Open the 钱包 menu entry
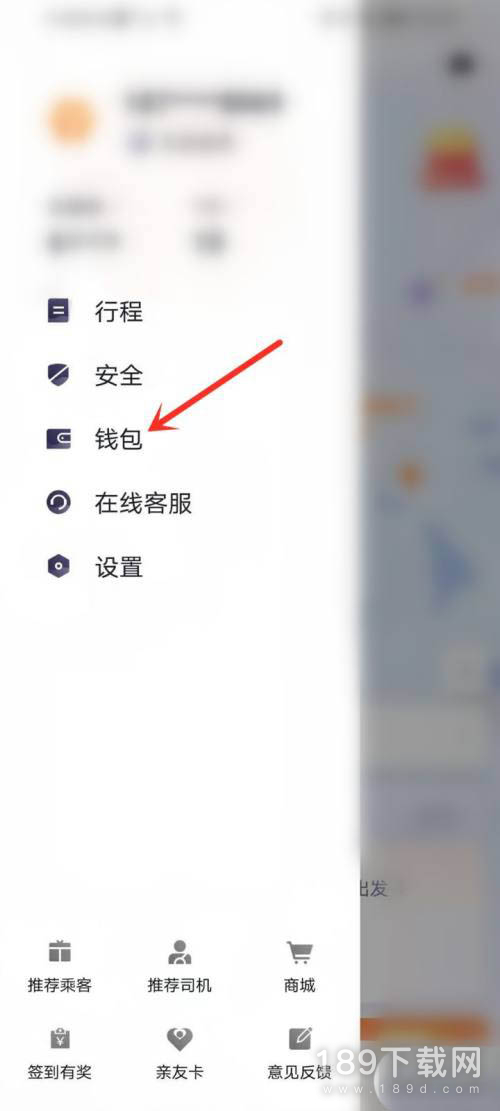 point(119,439)
